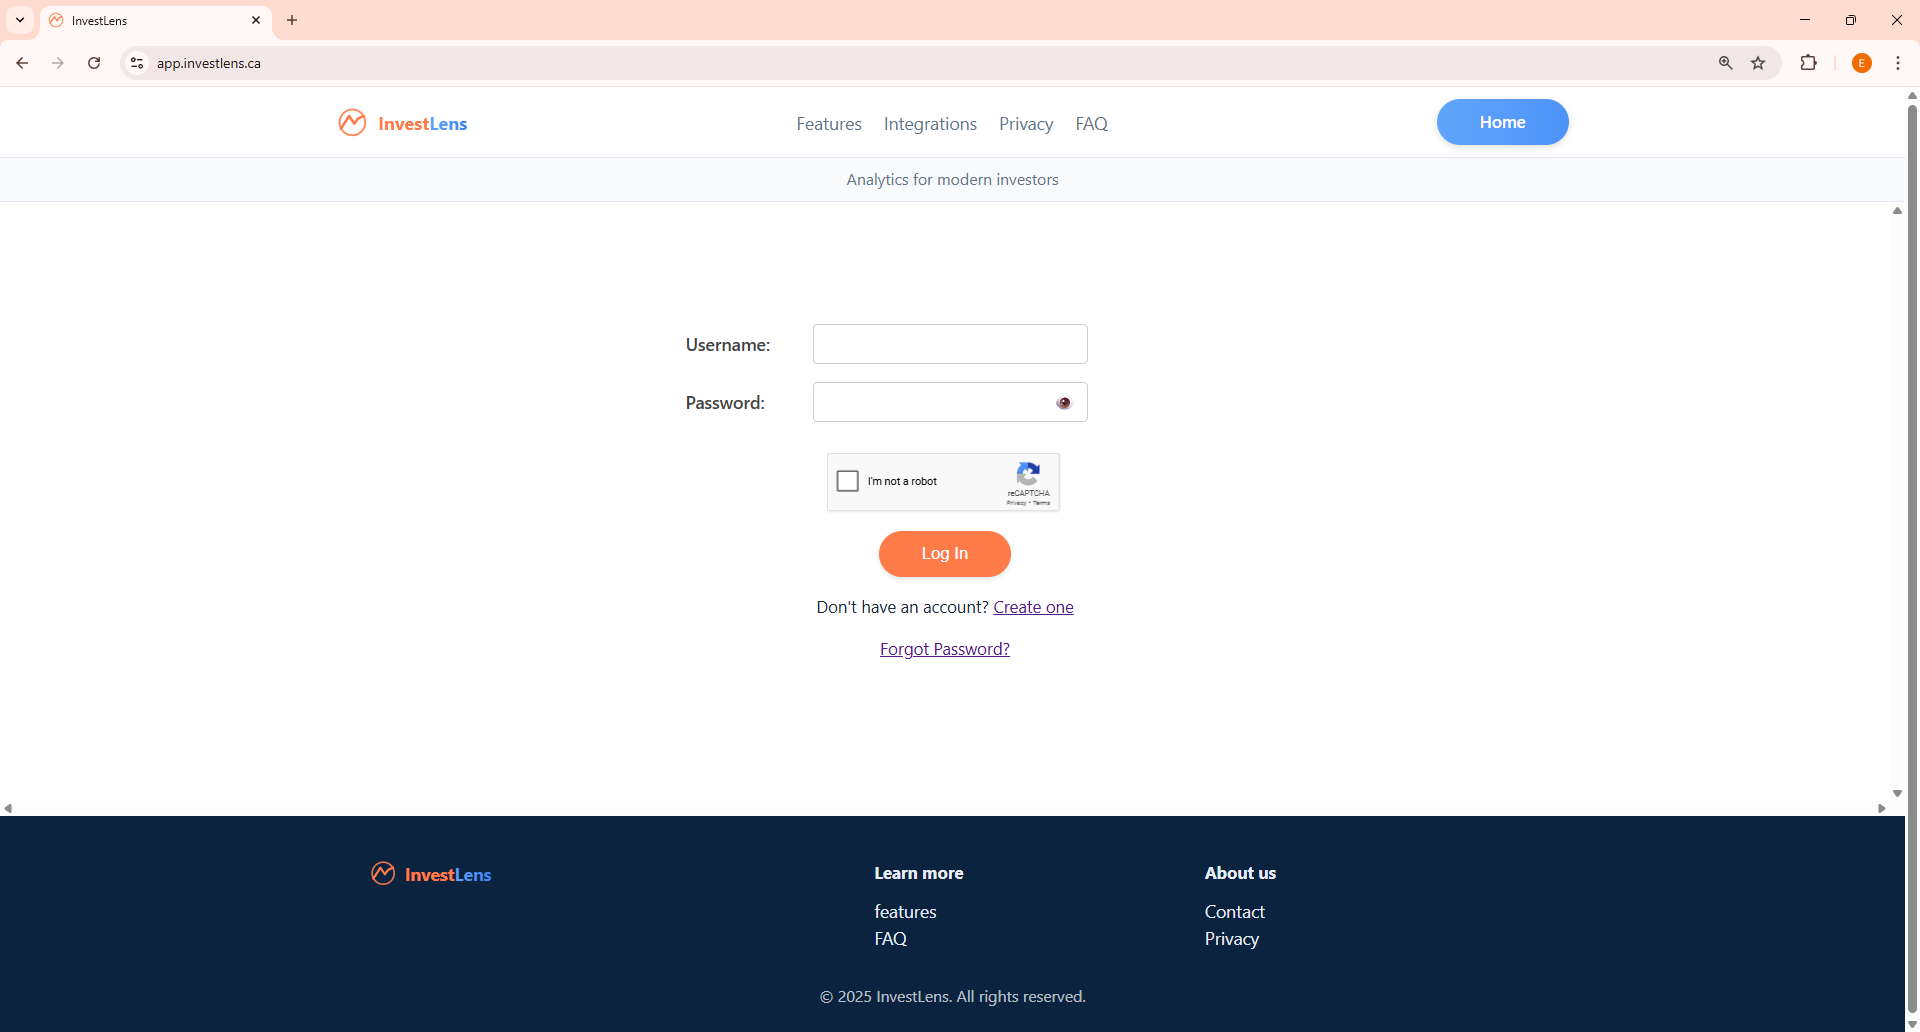Follow the Create one link
The width and height of the screenshot is (1920, 1032).
(1033, 607)
